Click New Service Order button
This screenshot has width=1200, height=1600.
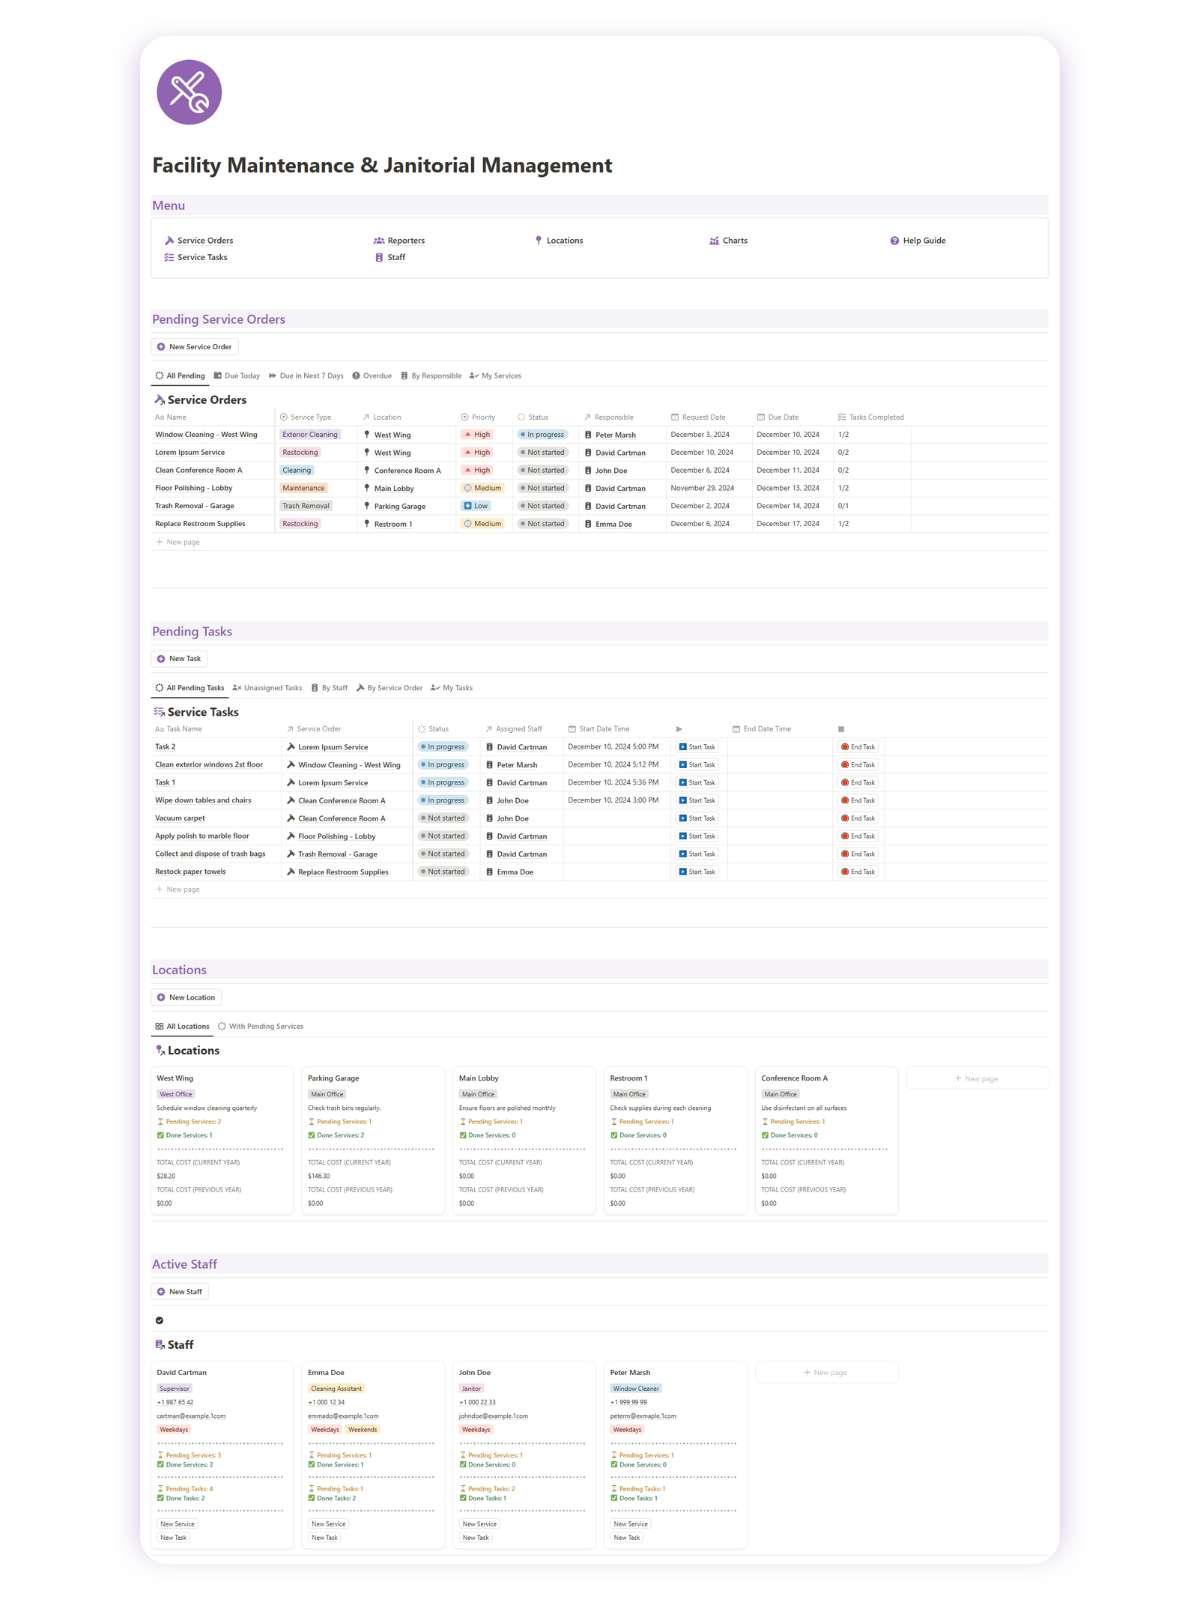tap(195, 347)
